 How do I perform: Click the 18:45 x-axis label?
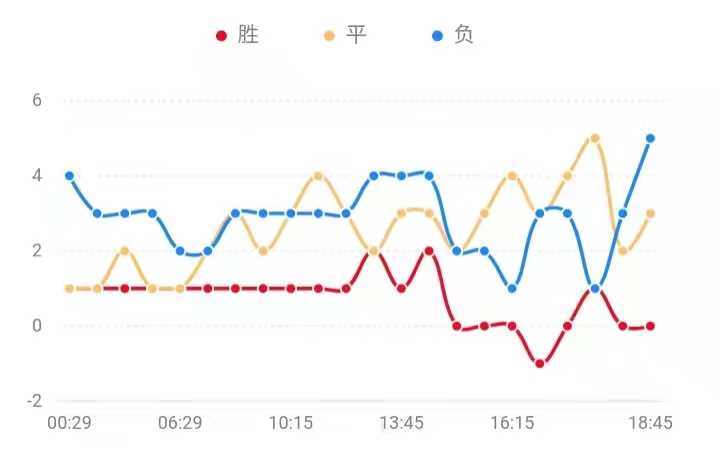650,423
